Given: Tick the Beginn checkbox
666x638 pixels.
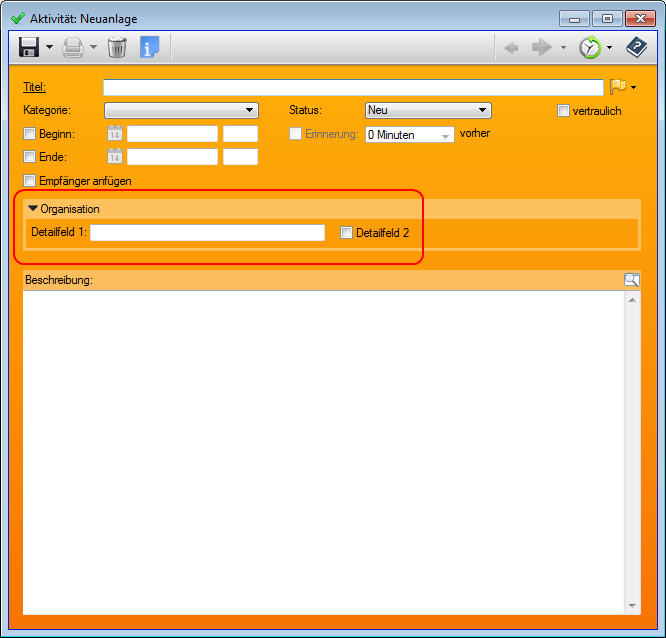Looking at the screenshot, I should coord(29,134).
